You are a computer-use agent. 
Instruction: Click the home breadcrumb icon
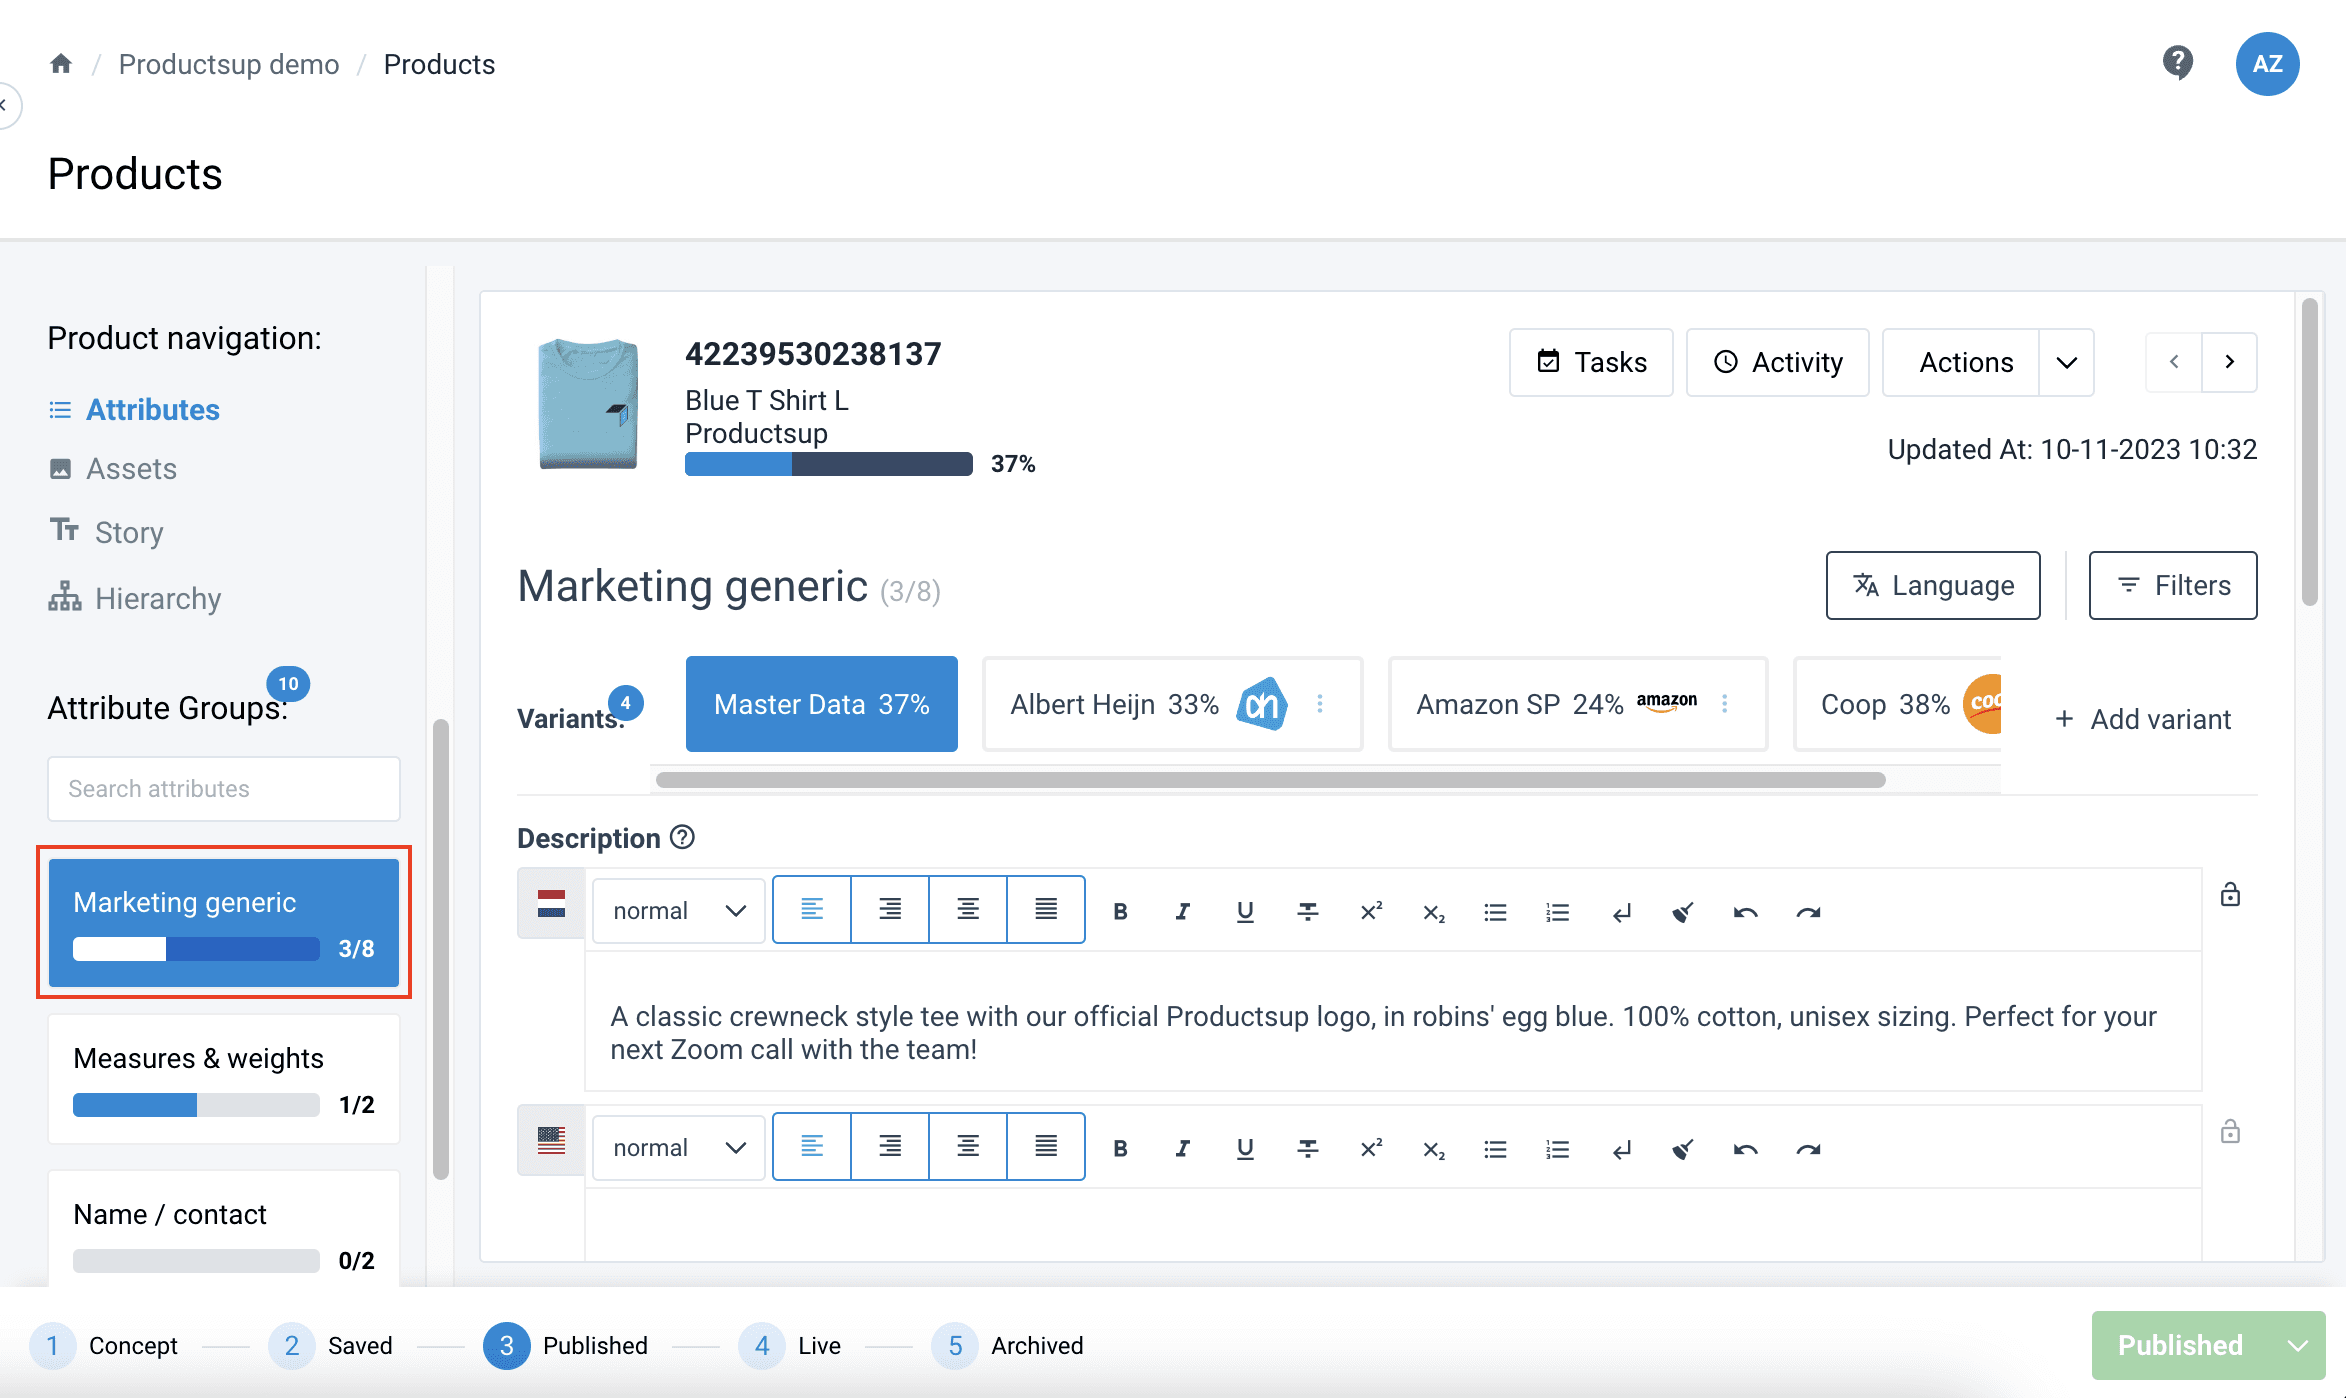tap(61, 64)
